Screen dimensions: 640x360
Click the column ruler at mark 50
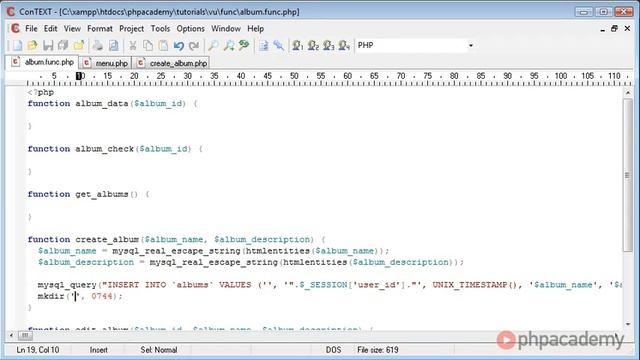click(294, 76)
